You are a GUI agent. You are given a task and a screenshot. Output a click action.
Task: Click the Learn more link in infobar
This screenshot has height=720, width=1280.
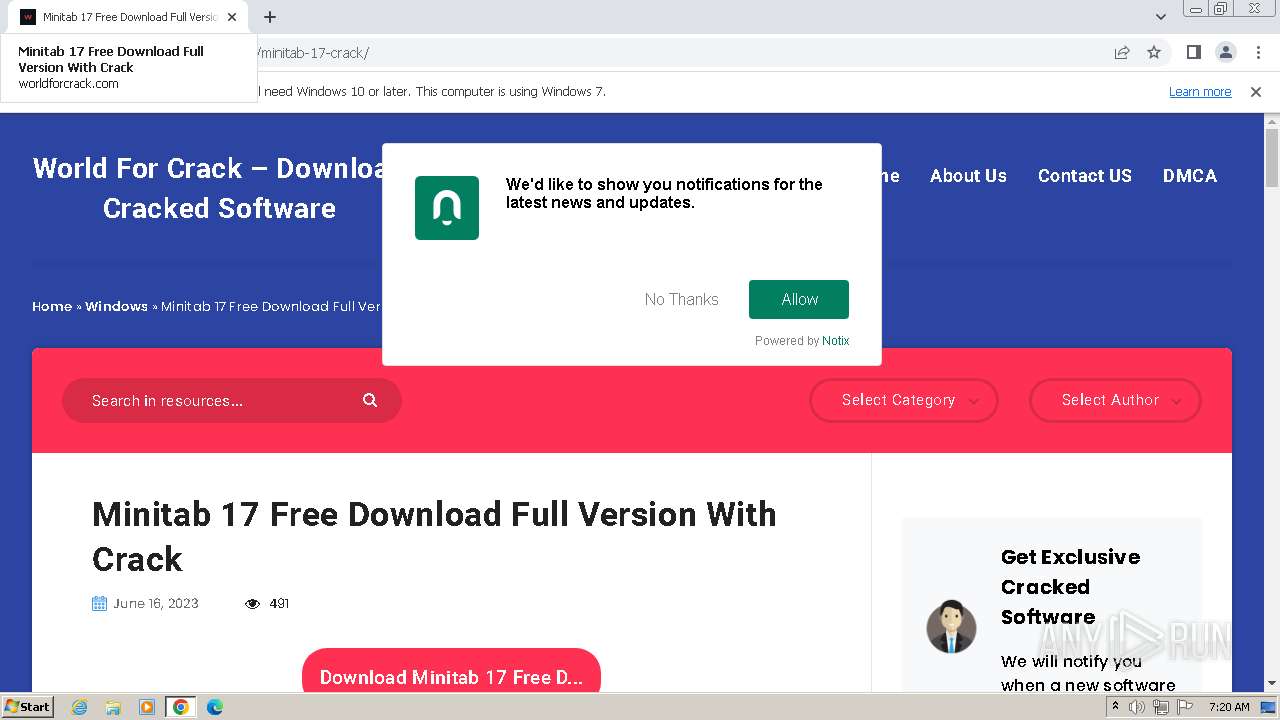click(x=1200, y=91)
